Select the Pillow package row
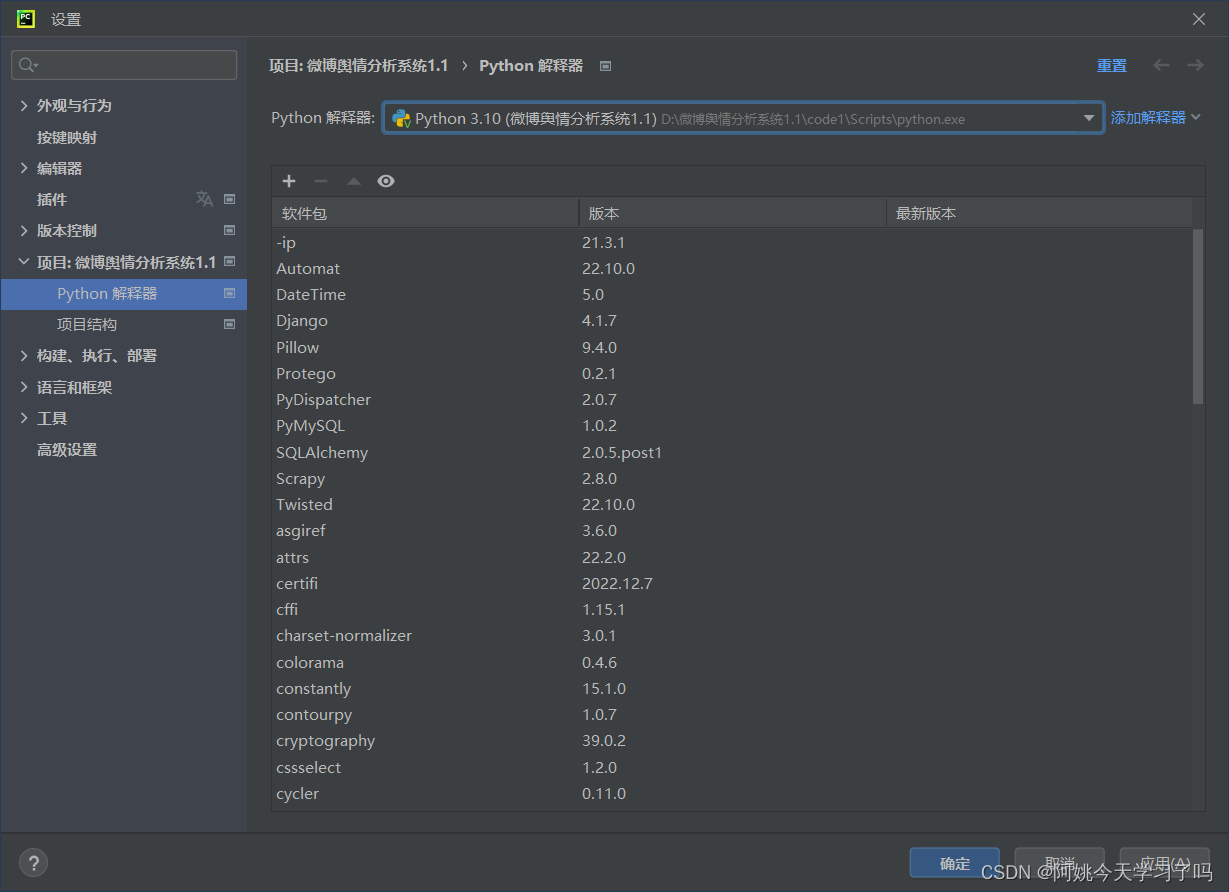Viewport: 1229px width, 892px height. (732, 347)
